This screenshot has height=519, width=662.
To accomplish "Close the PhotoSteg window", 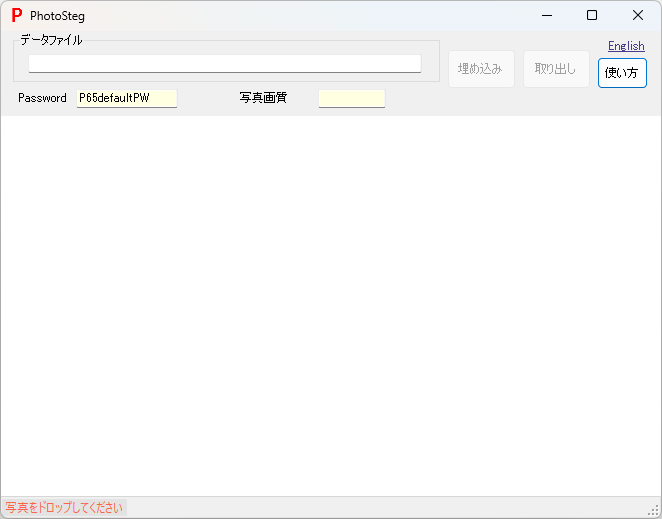I will (638, 16).
